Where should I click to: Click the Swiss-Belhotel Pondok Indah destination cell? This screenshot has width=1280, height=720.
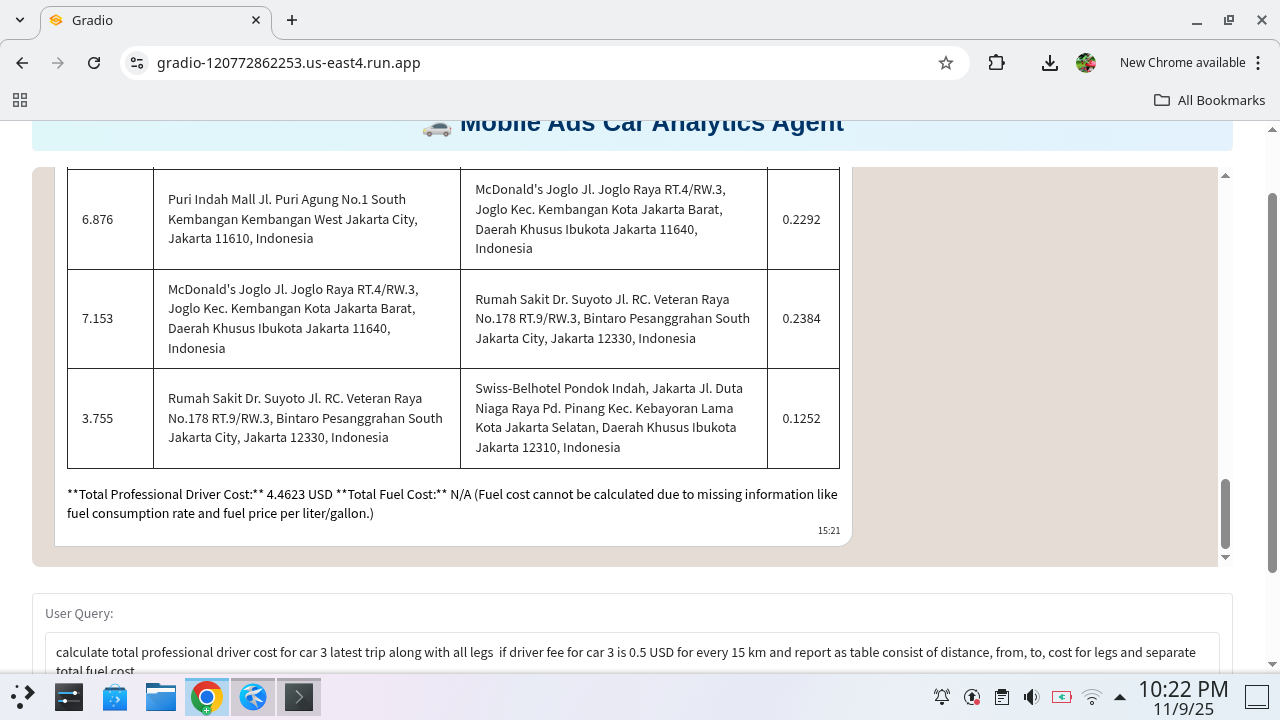click(x=614, y=418)
